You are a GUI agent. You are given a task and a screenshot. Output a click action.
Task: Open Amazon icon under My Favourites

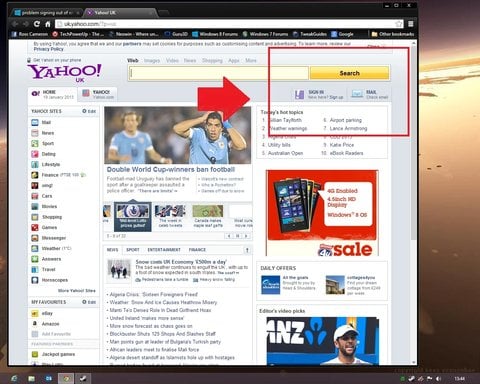coord(35,324)
